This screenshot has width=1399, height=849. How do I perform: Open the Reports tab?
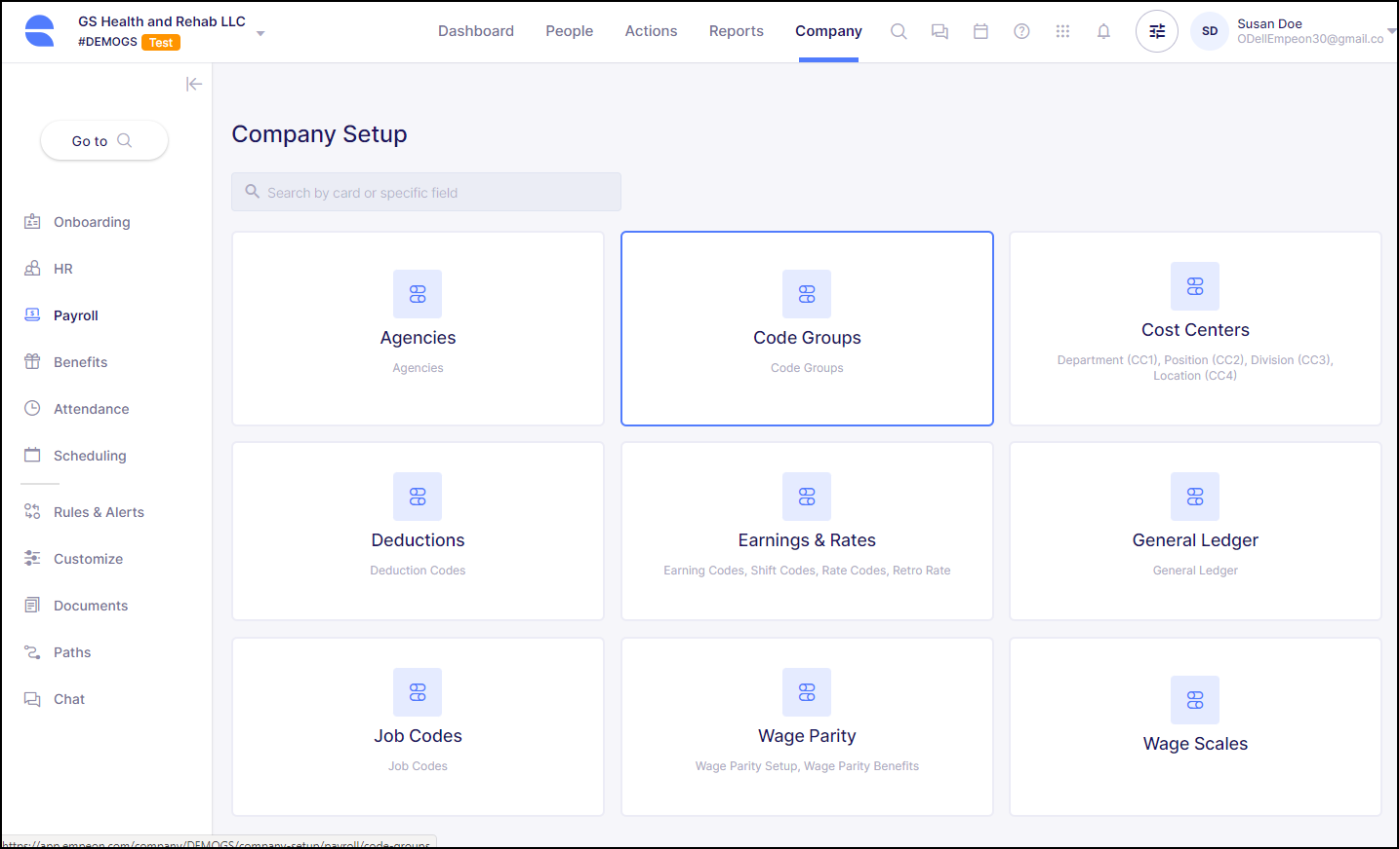click(736, 31)
